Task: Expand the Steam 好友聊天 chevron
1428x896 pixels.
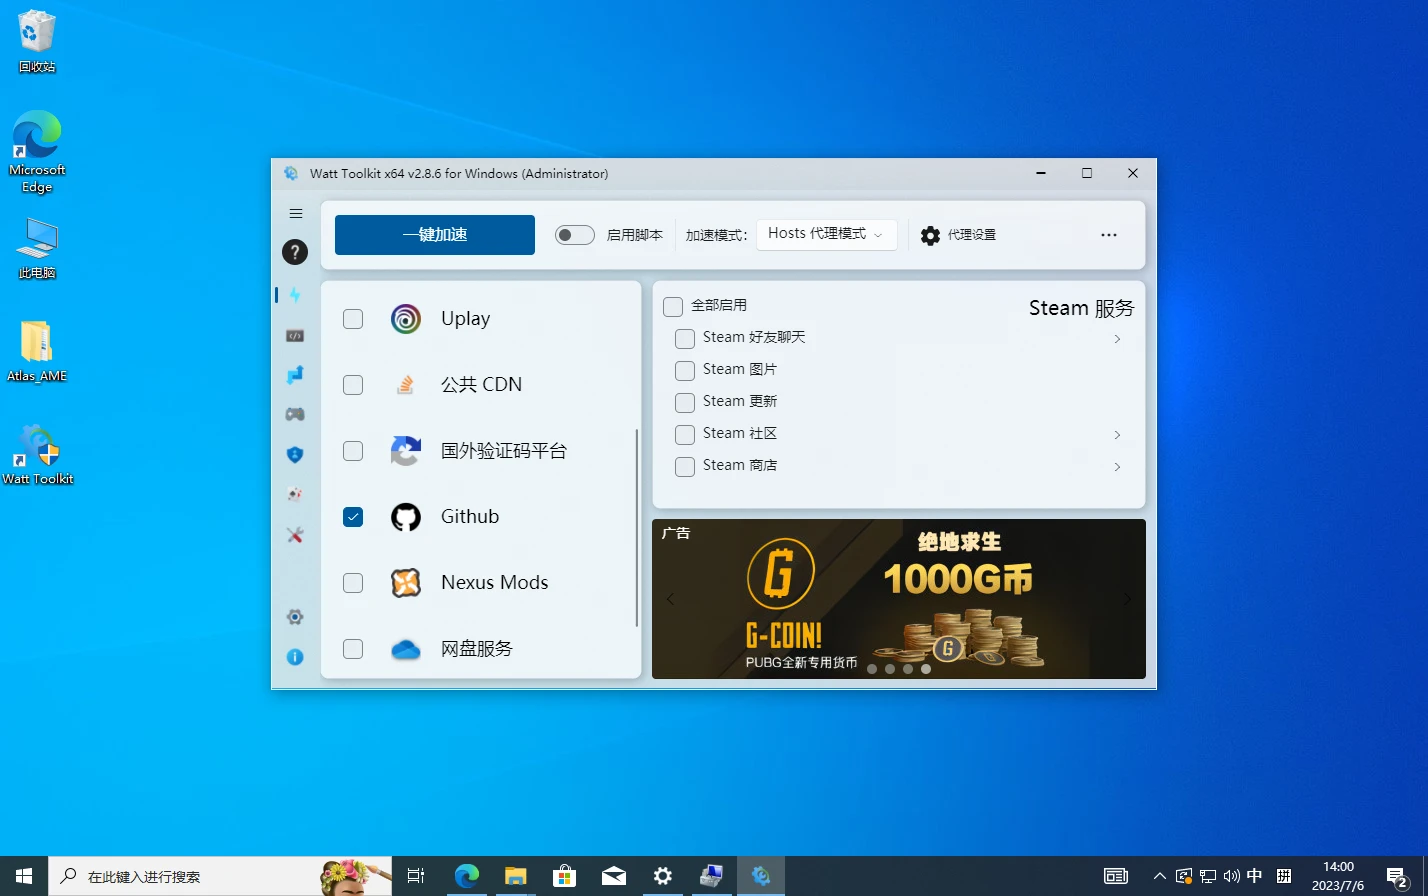Action: click(1117, 339)
